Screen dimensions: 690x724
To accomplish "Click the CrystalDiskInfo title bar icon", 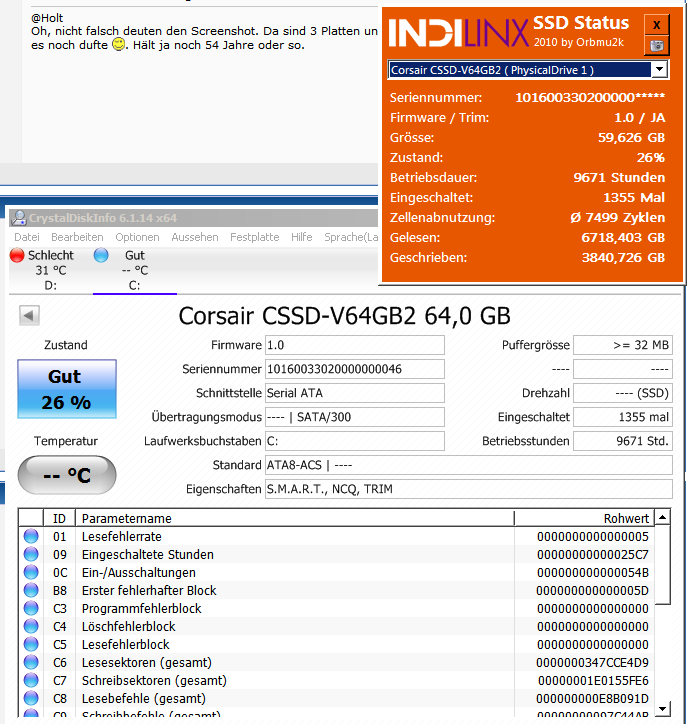I will [x=19, y=217].
